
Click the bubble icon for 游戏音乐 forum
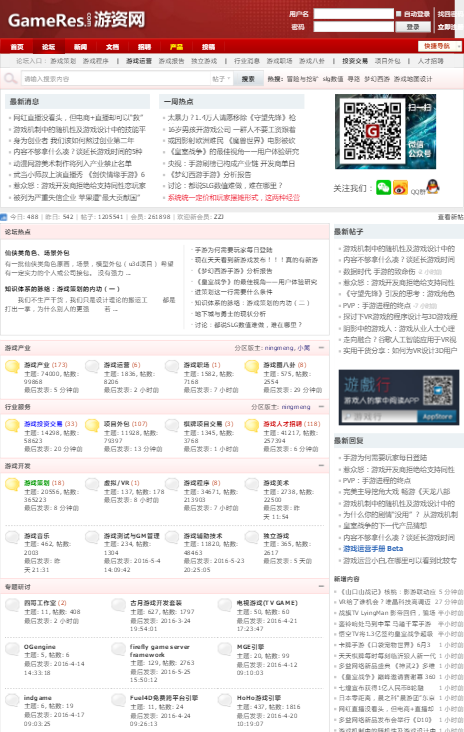(12, 537)
